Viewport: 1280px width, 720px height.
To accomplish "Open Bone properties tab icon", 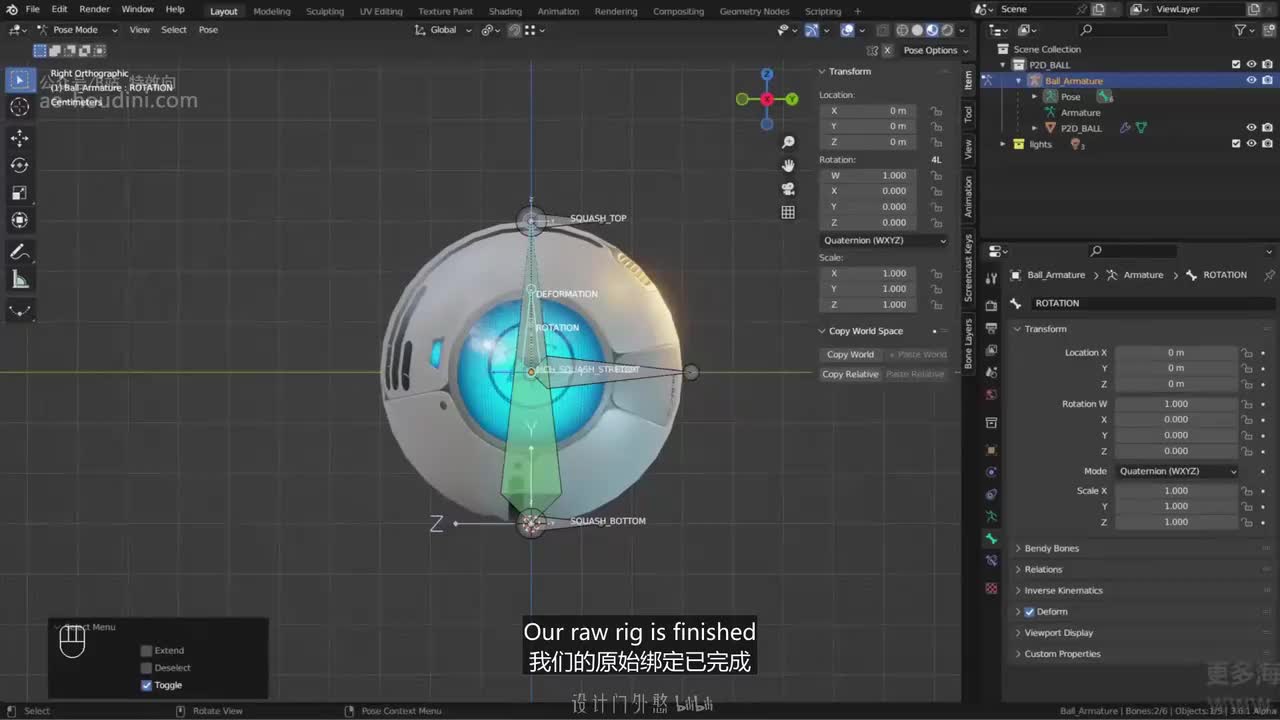I will 991,539.
